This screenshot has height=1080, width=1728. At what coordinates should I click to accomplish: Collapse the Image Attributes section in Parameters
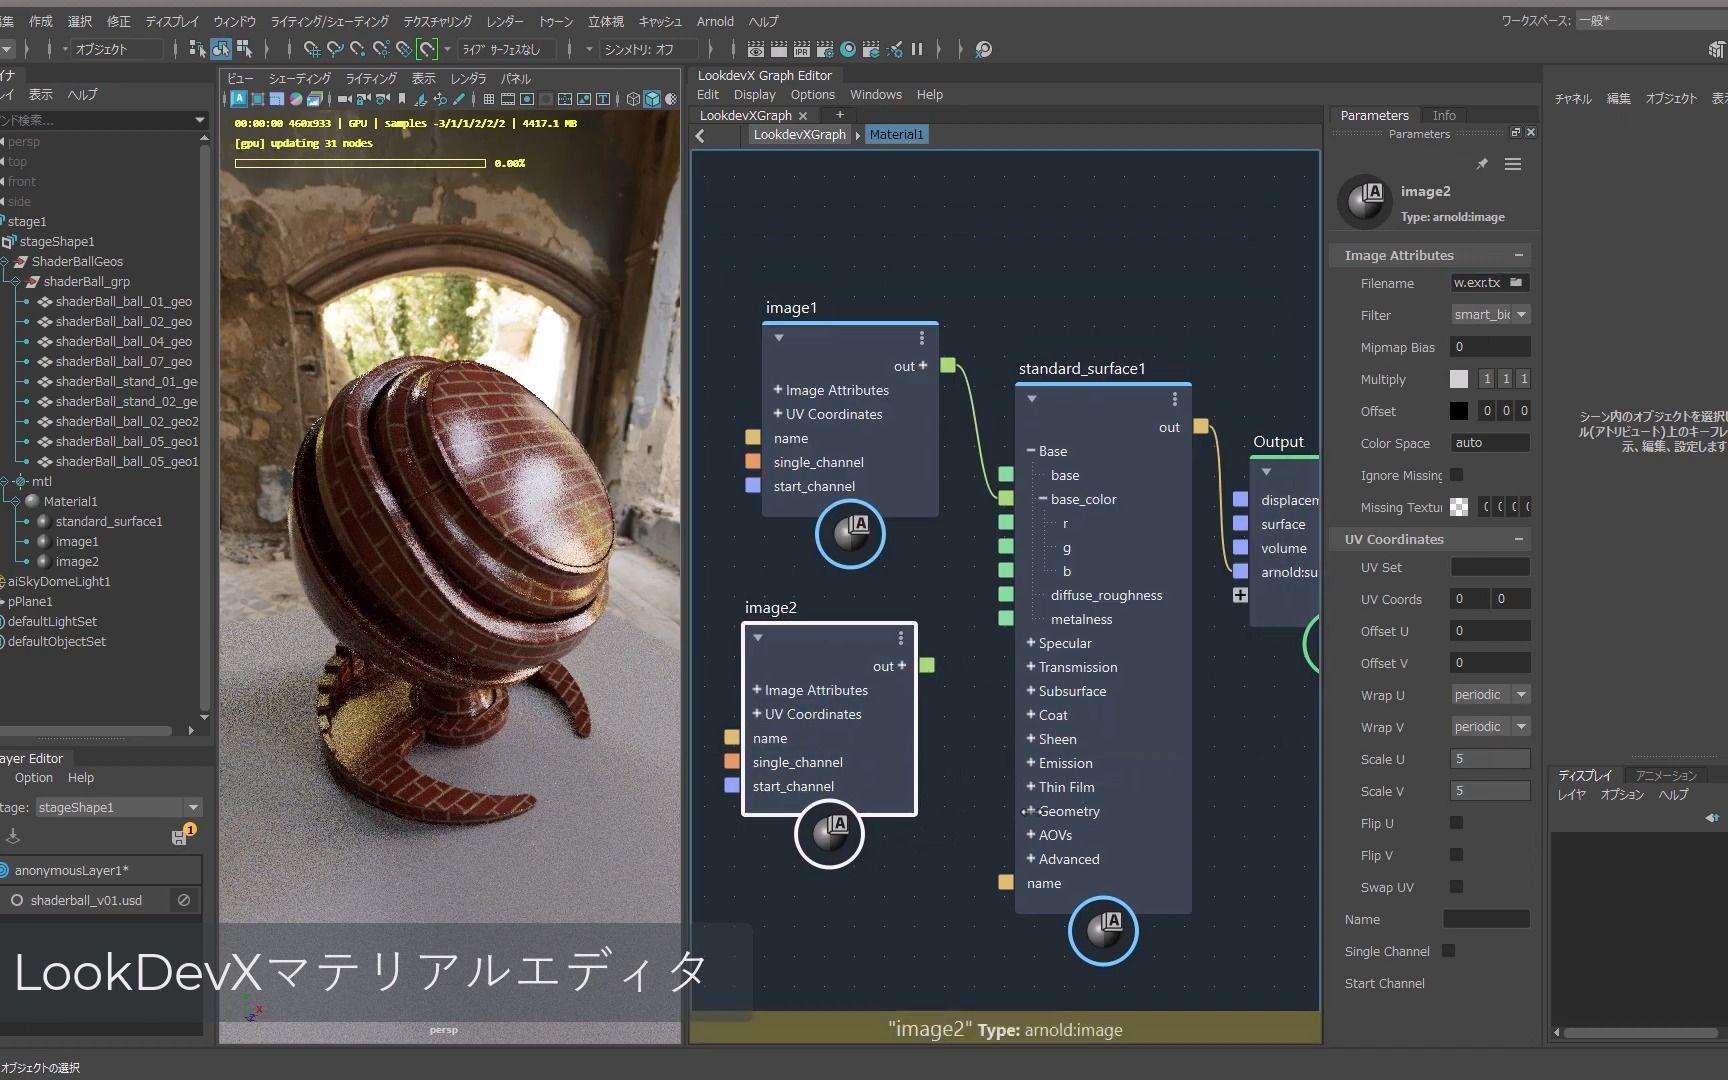pyautogui.click(x=1519, y=255)
